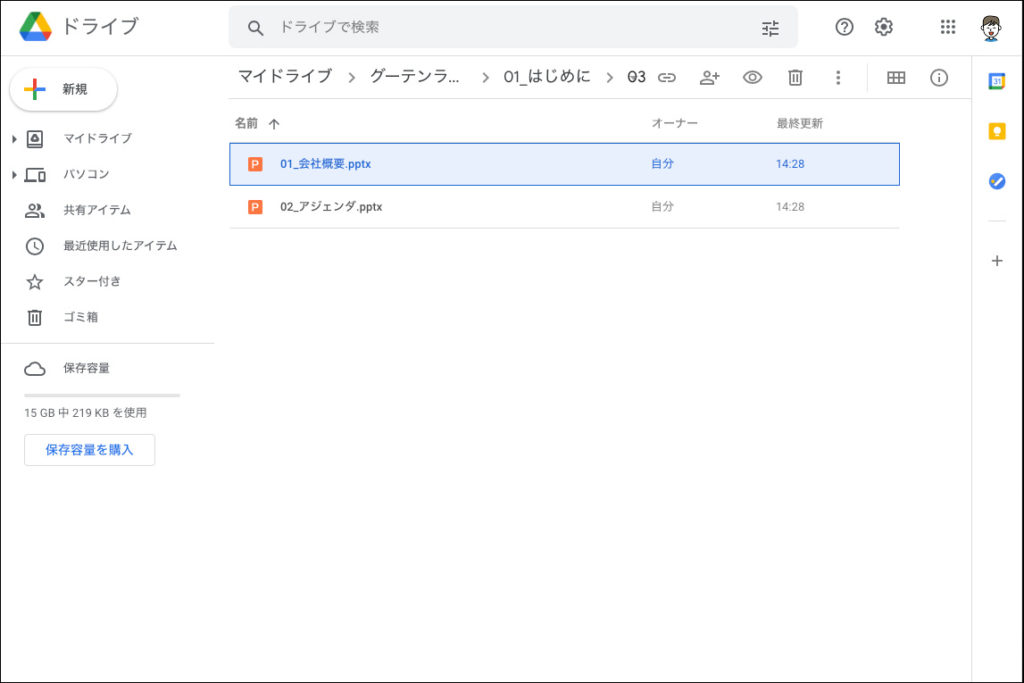Toggle the view details info panel
Screen dimensions: 1024x683
coord(939,77)
